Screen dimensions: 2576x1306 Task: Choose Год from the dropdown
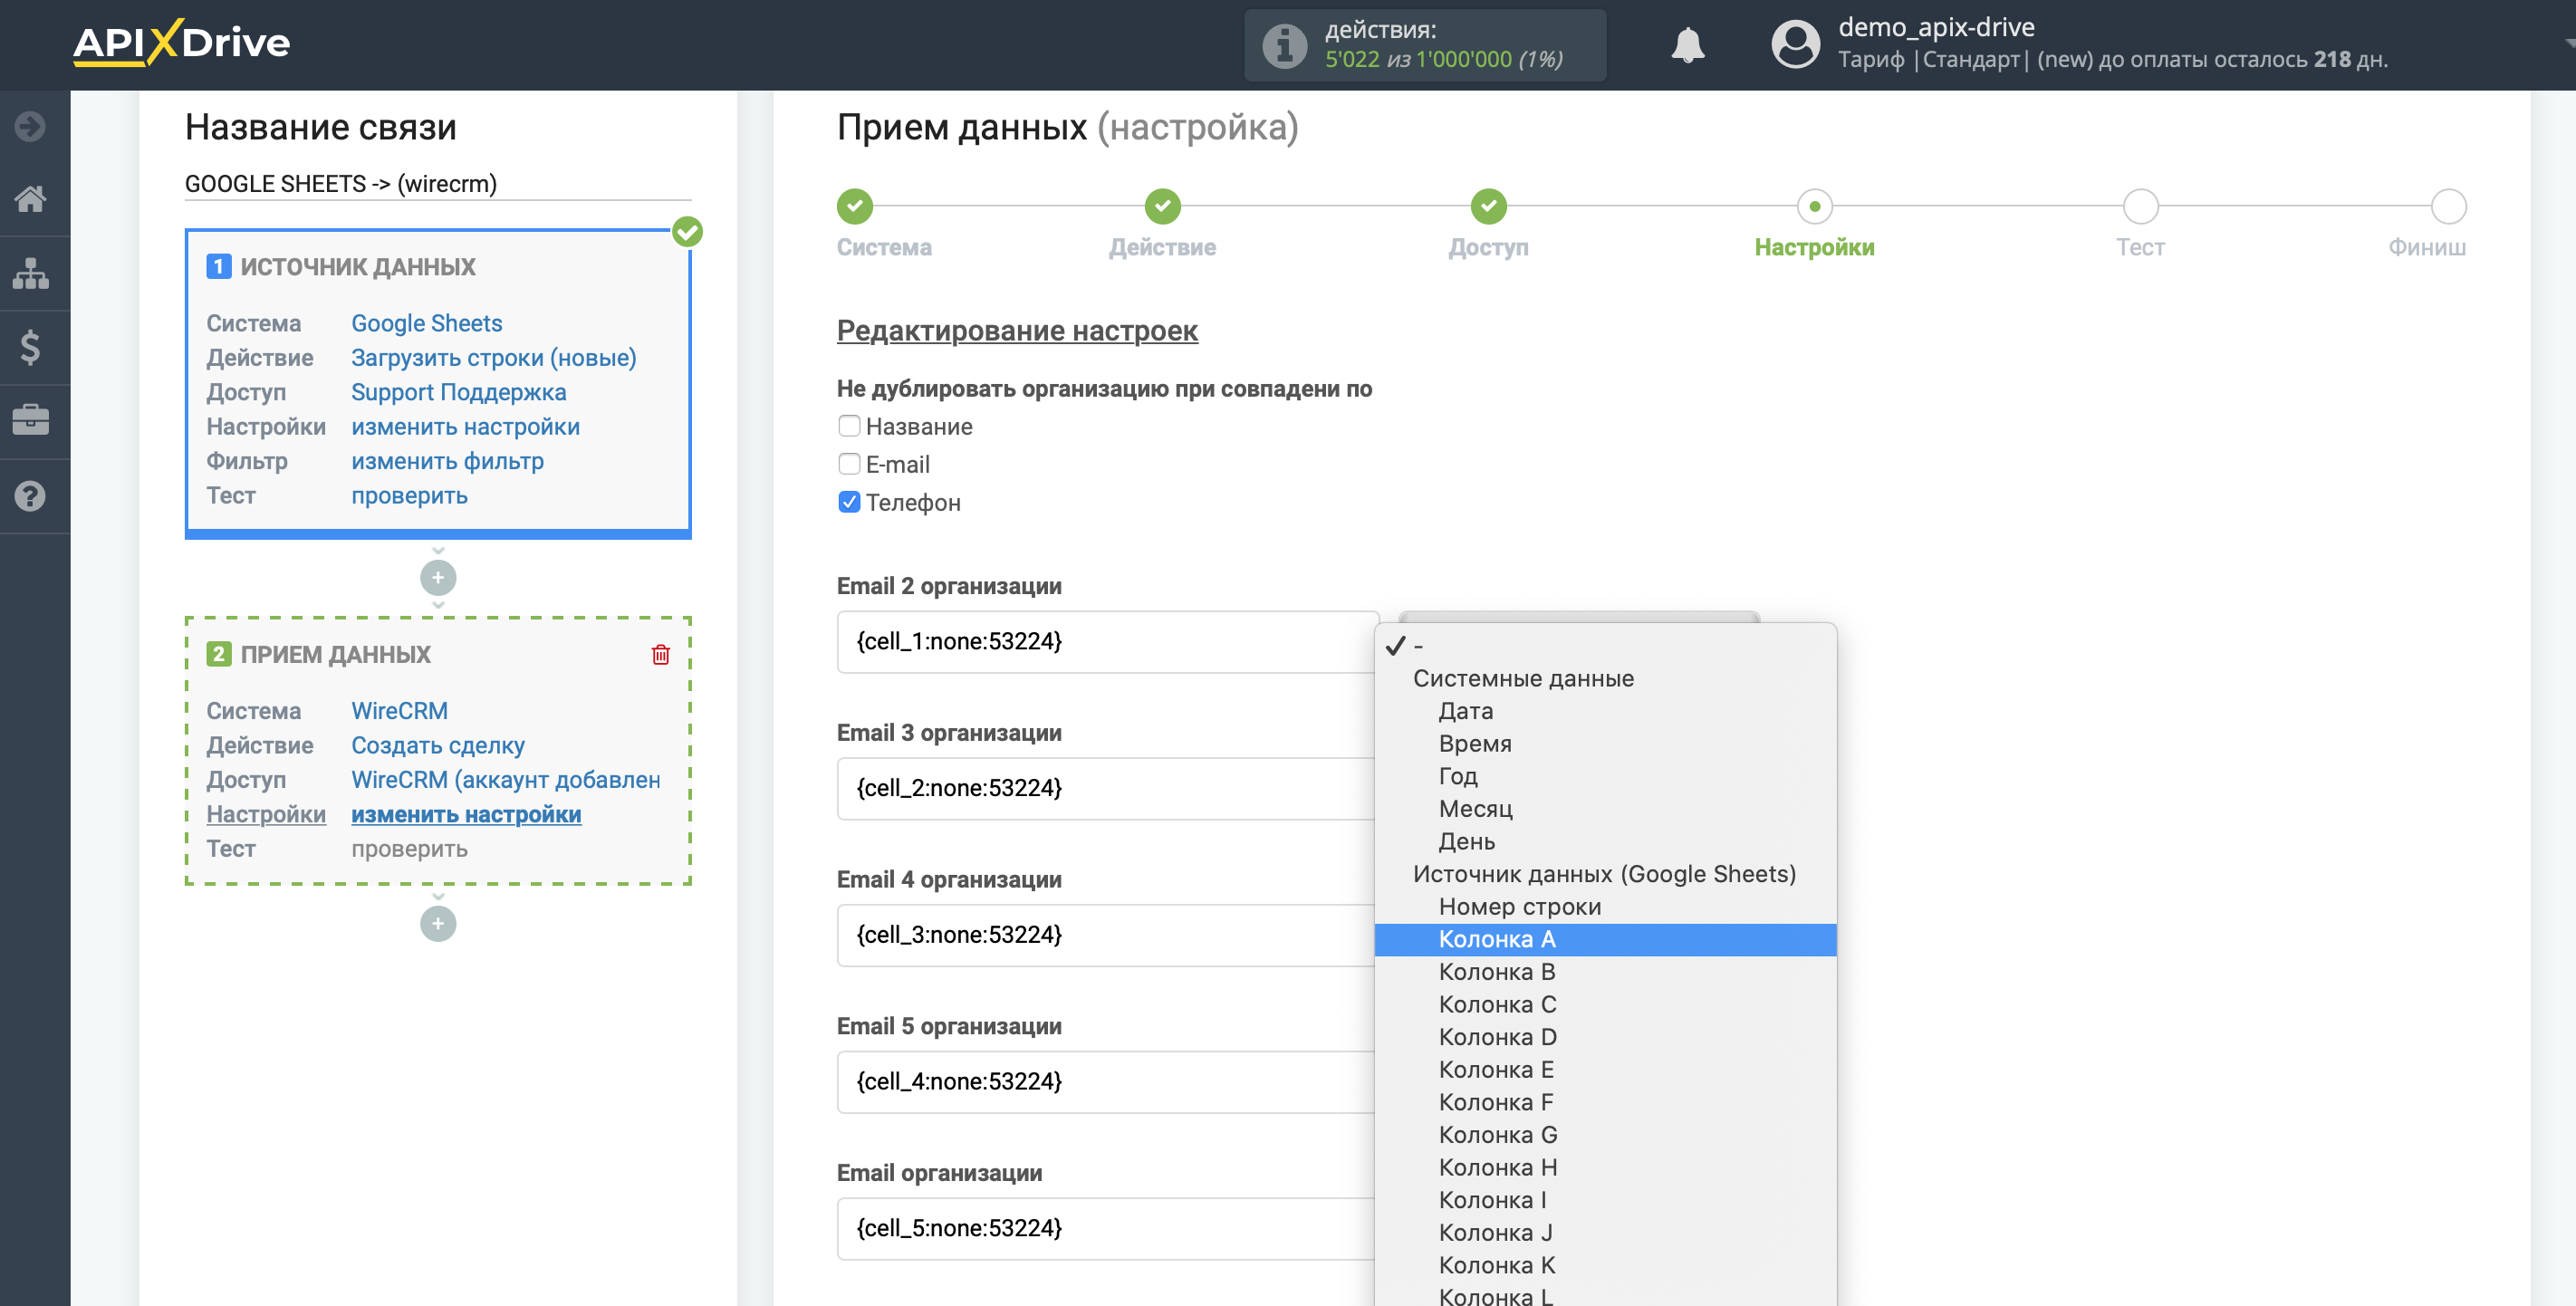tap(1605, 776)
